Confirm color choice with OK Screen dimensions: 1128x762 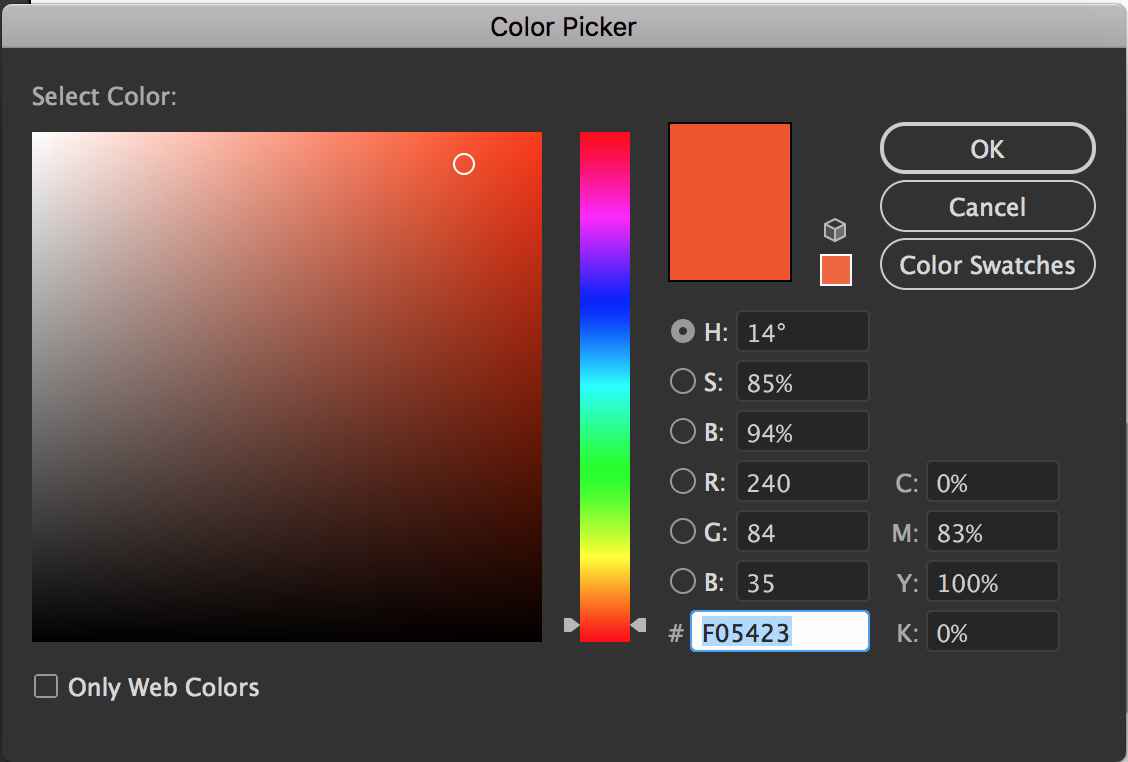(x=987, y=148)
